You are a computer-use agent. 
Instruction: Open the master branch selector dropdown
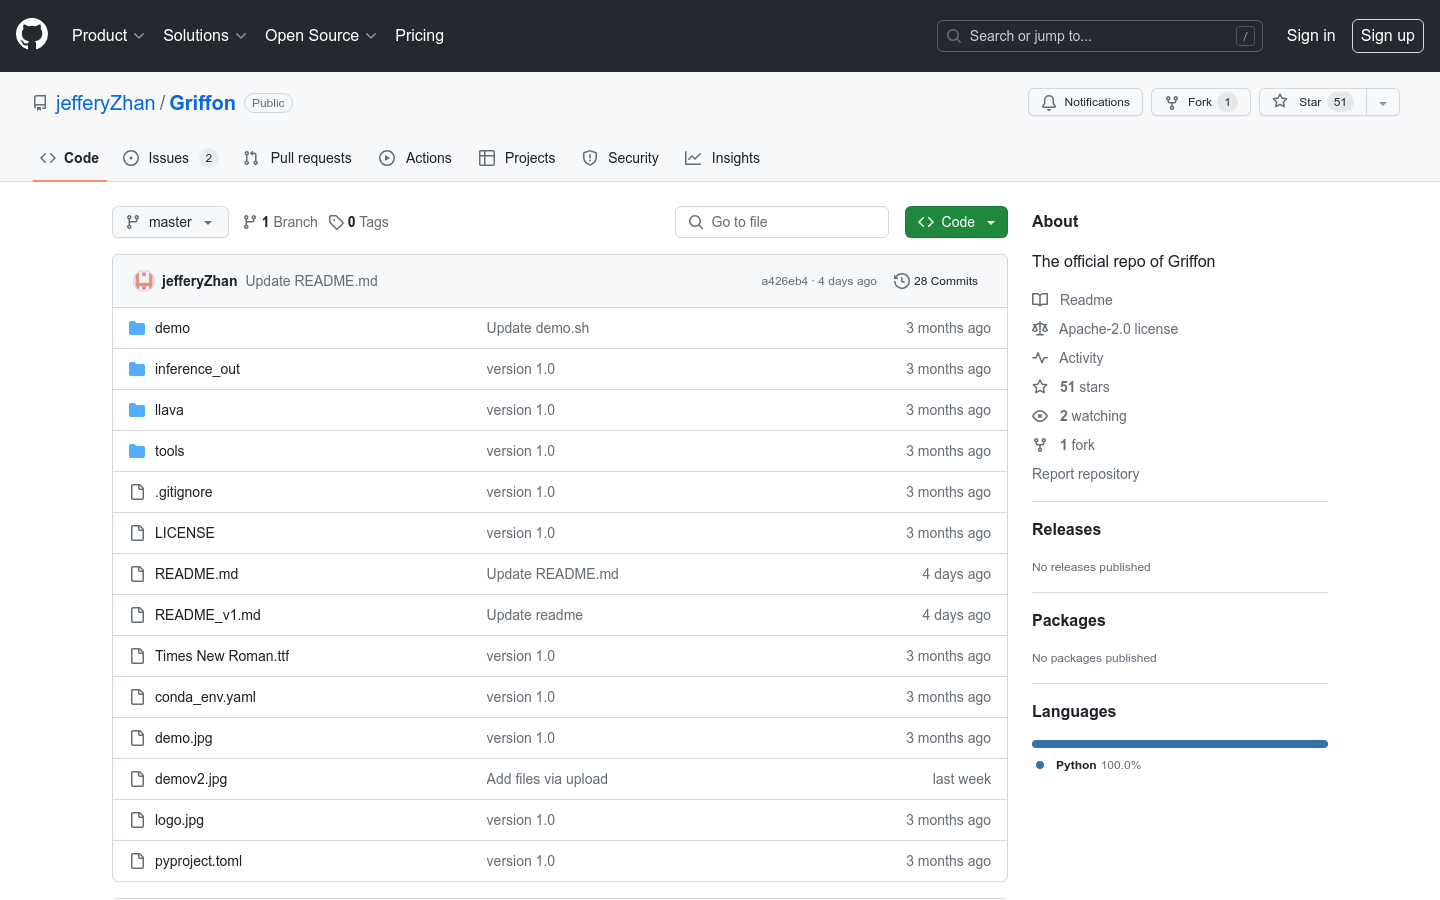170,222
